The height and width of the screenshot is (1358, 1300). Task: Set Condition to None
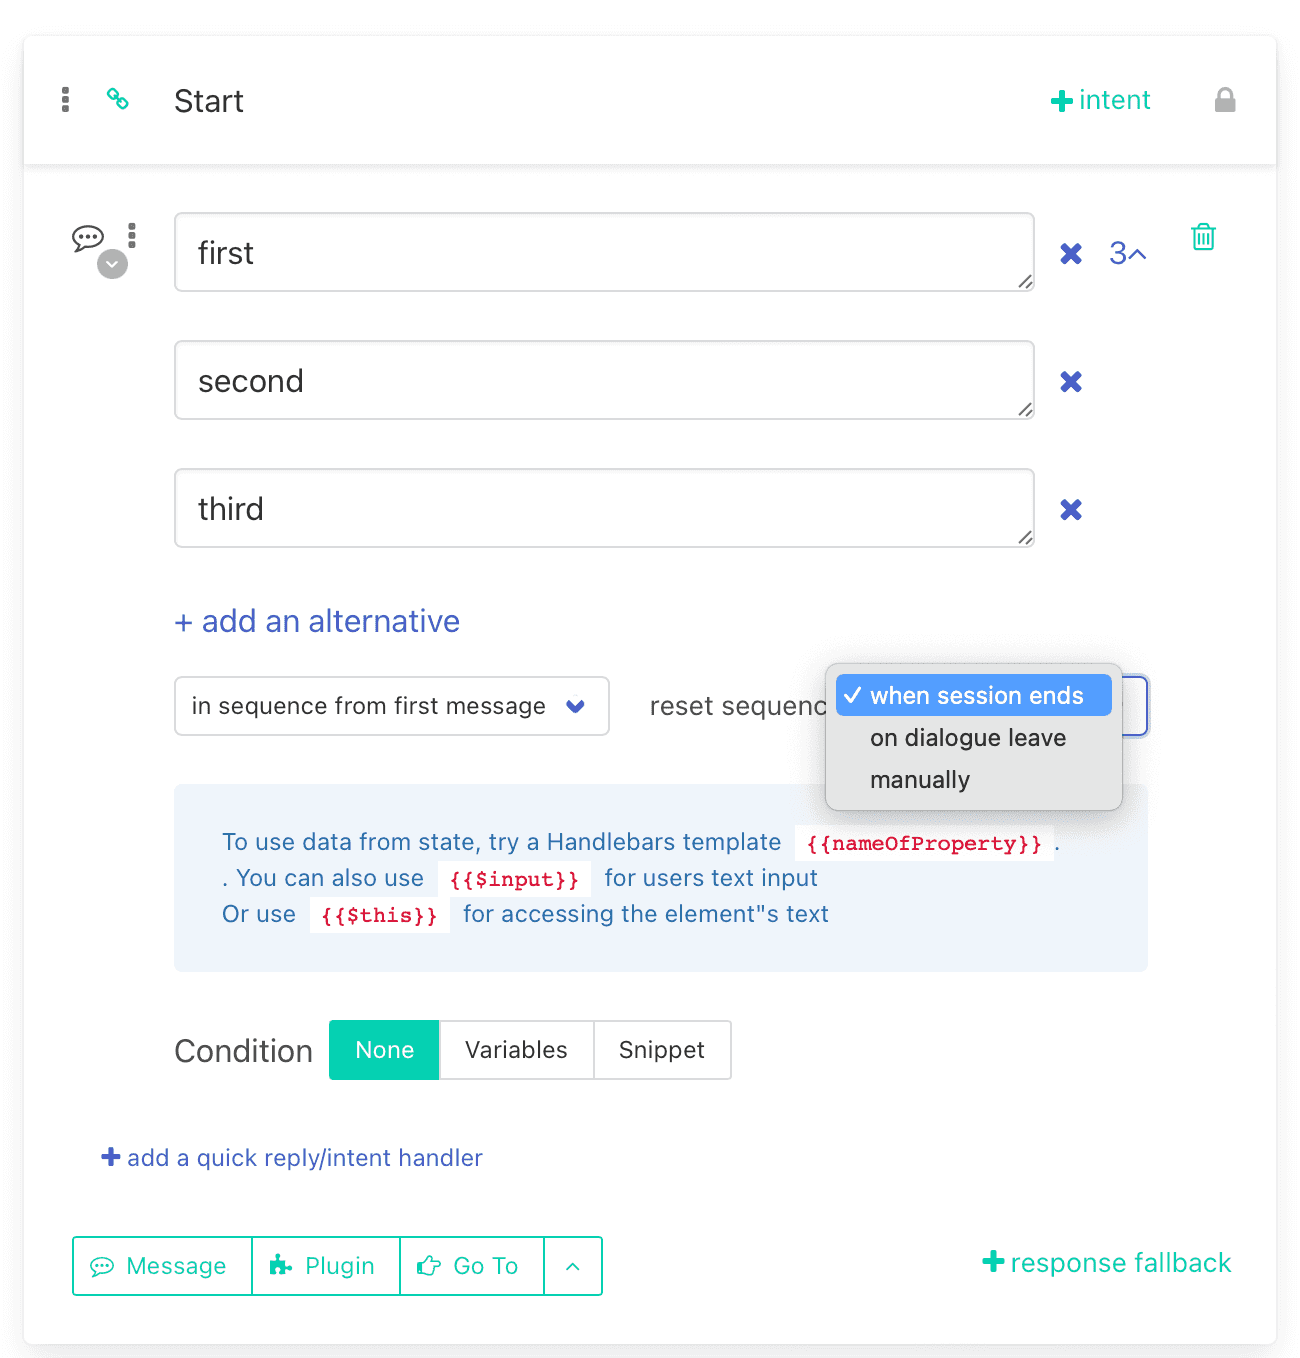384,1050
